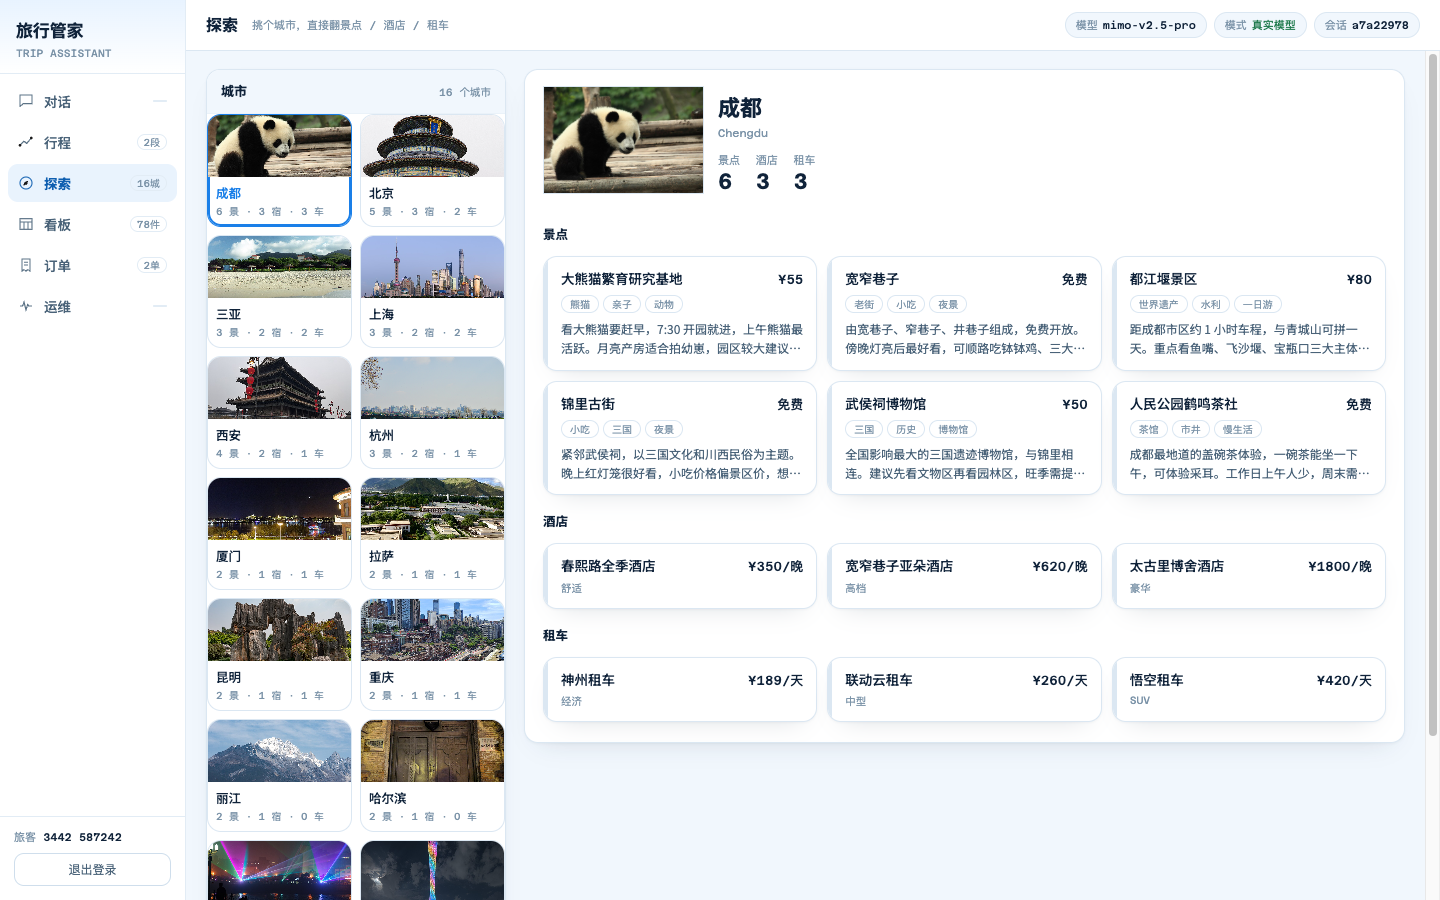Click the 世界遗产 tag
1440x900 pixels.
tap(1159, 304)
